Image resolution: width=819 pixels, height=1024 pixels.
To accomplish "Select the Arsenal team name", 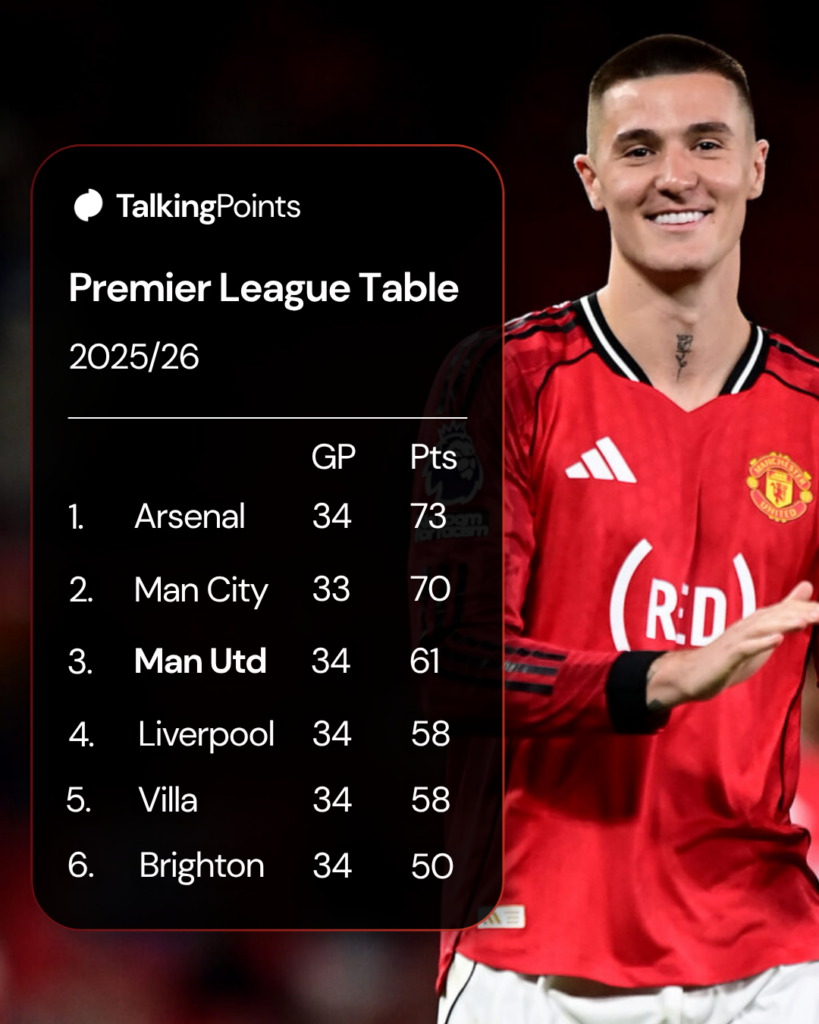I will (190, 517).
